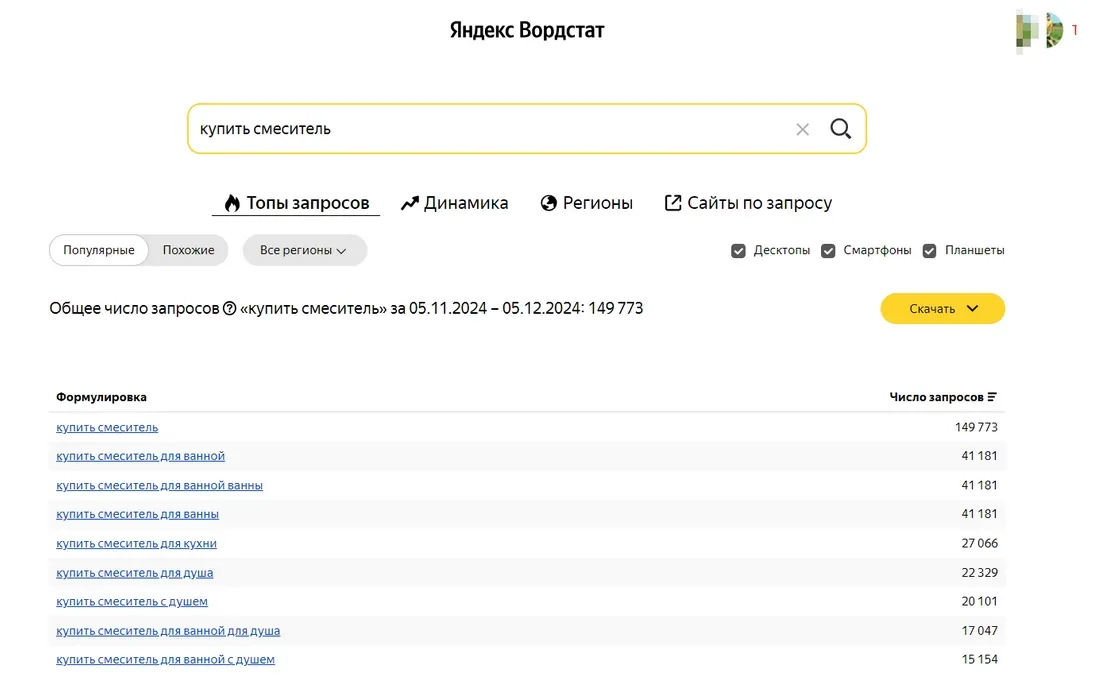
Task: Click the sort icon beside Число запросов
Action: click(992, 397)
